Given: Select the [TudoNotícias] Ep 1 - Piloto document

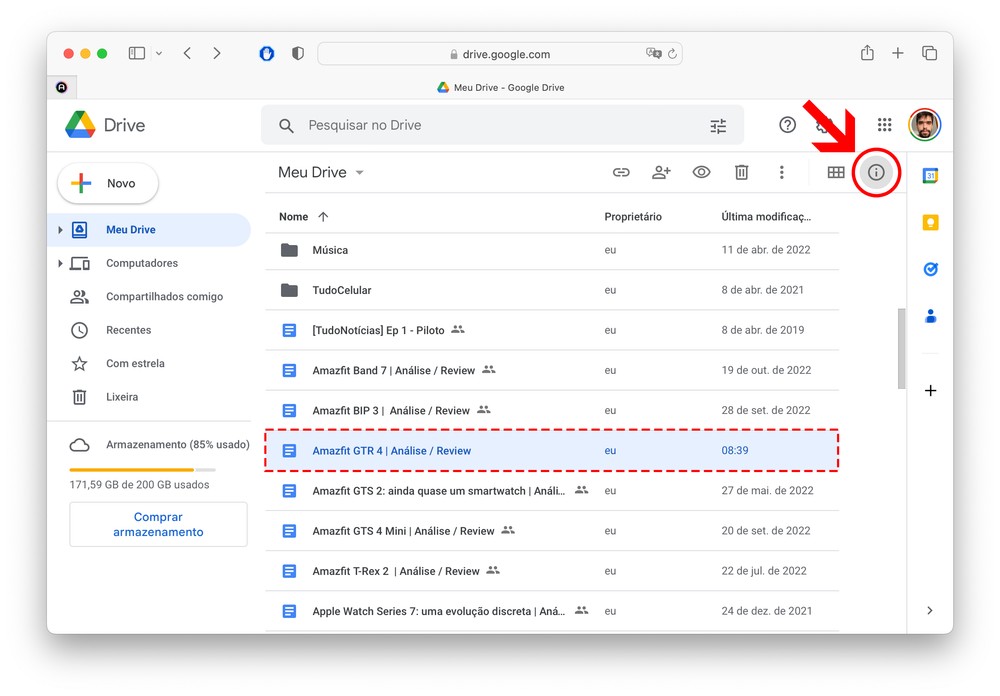Looking at the screenshot, I should [552, 330].
